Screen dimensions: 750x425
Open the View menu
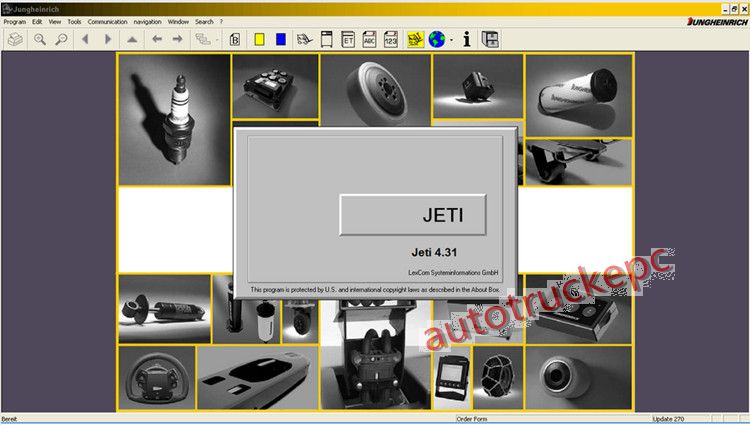pos(55,22)
